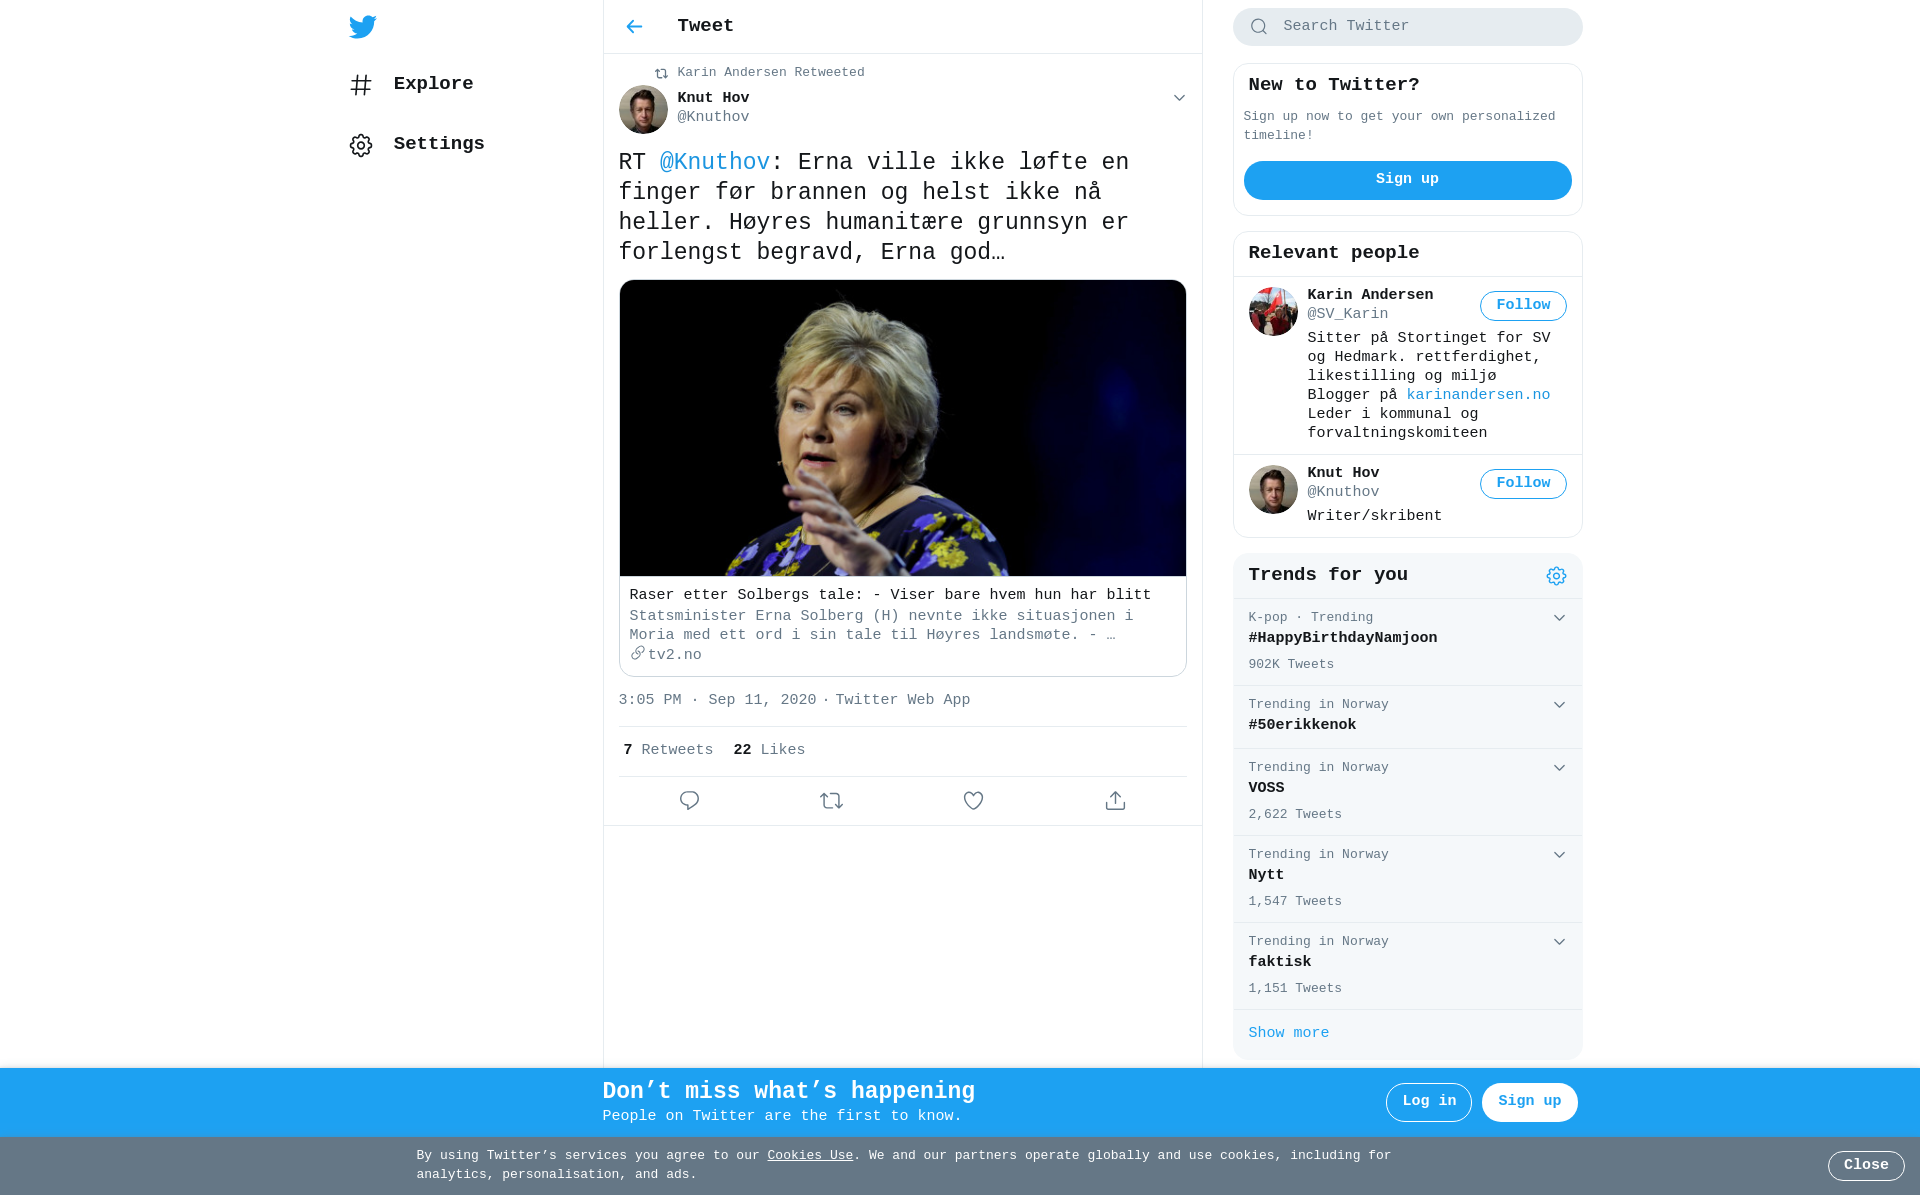Click the tweet timestamp 3:05 PM Sep 11, 2020

click(x=717, y=700)
